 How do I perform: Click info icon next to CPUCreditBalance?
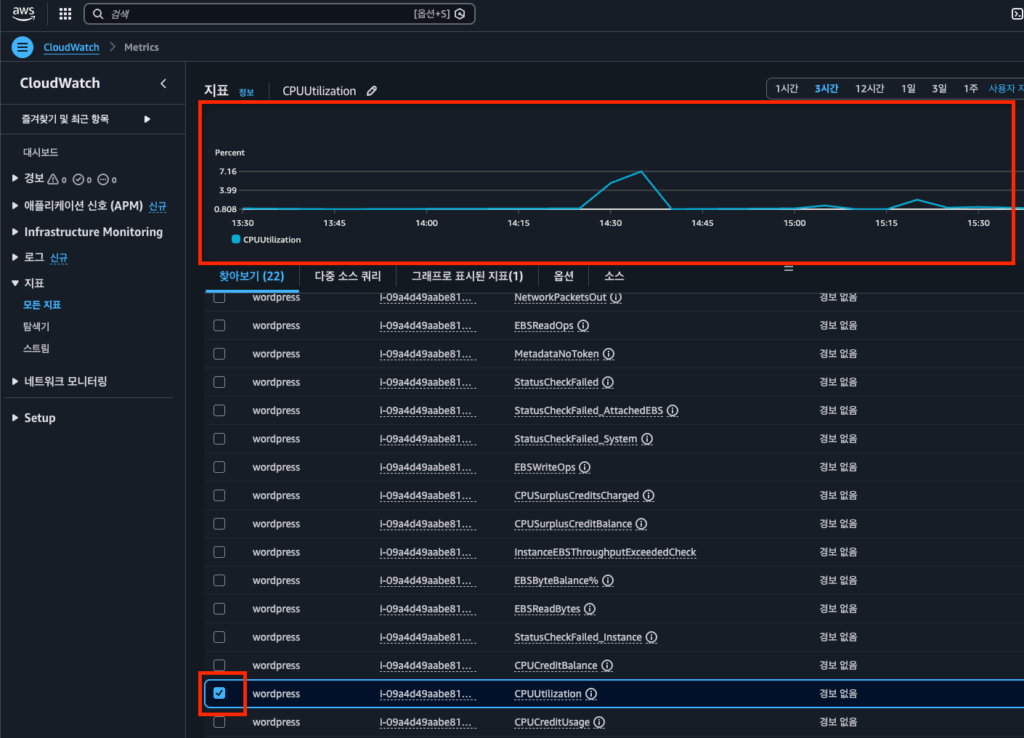(607, 666)
